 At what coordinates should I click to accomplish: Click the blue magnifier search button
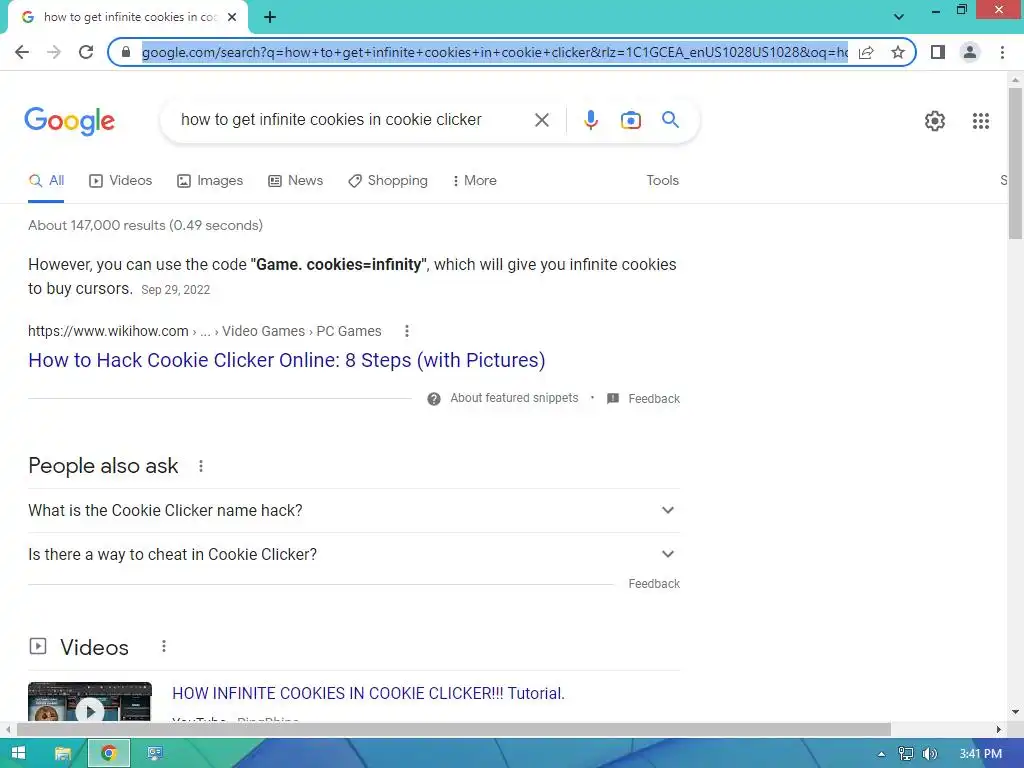tap(670, 120)
